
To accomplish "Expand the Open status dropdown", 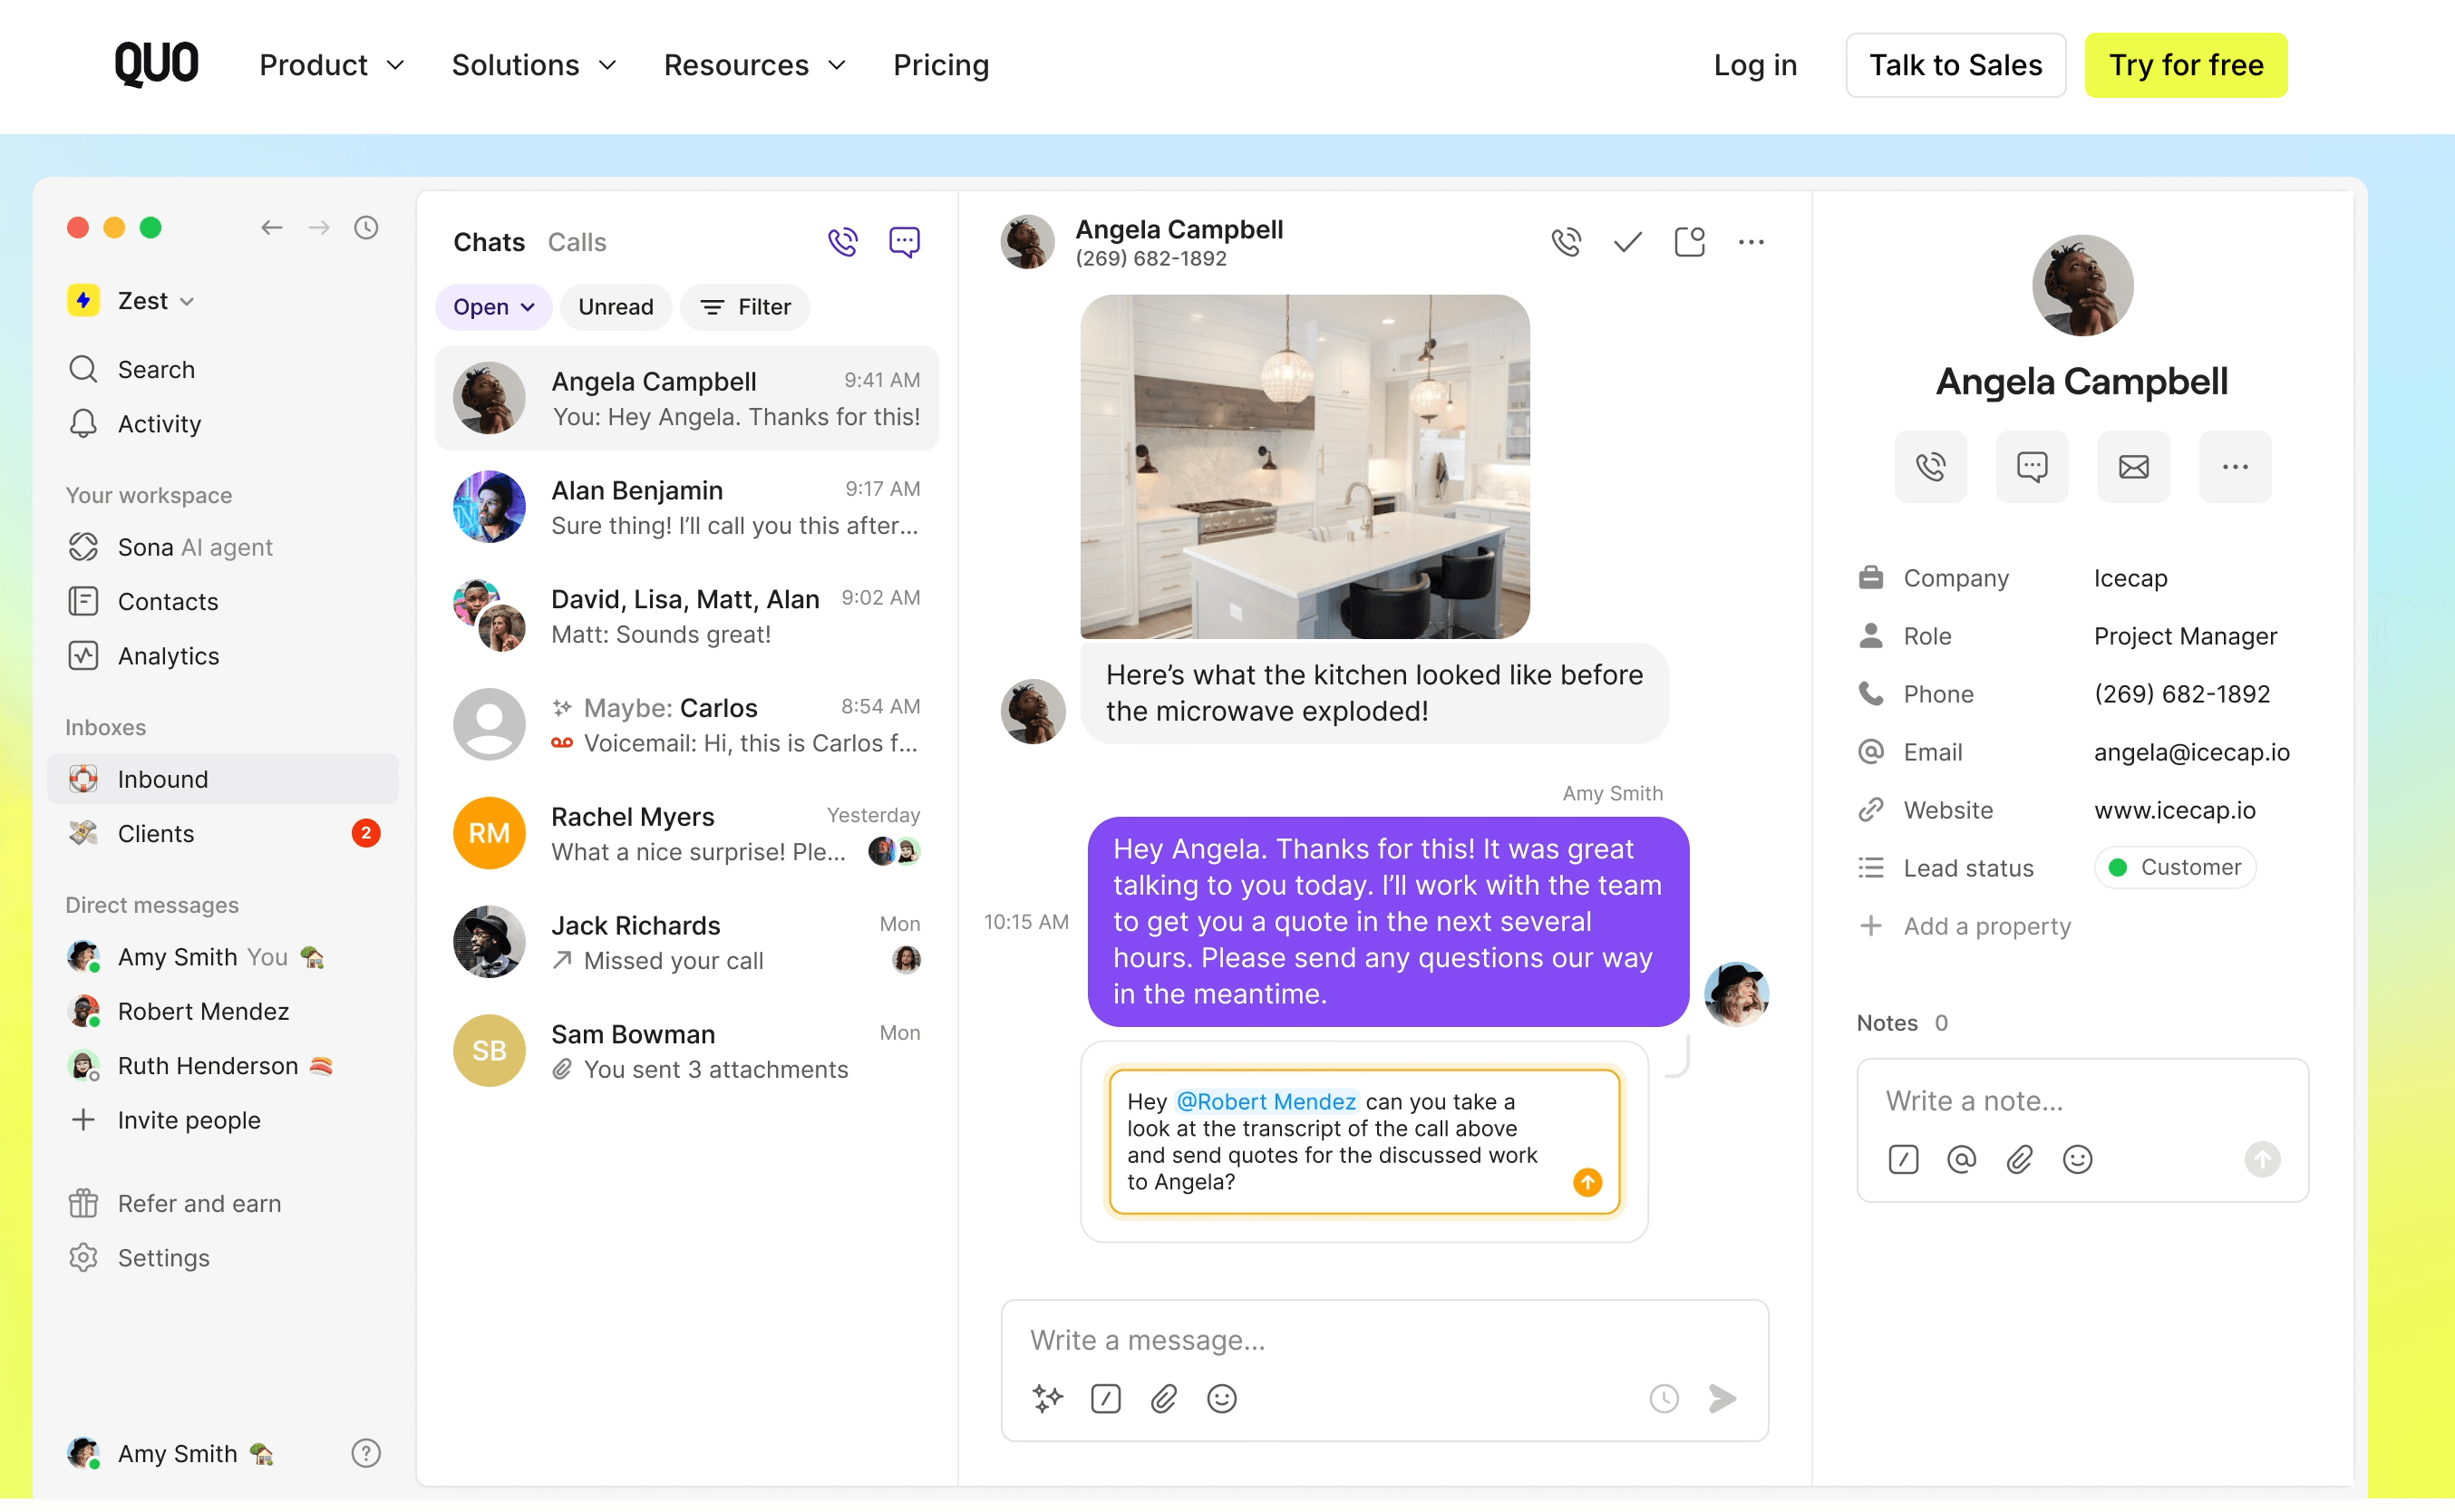I will [493, 307].
